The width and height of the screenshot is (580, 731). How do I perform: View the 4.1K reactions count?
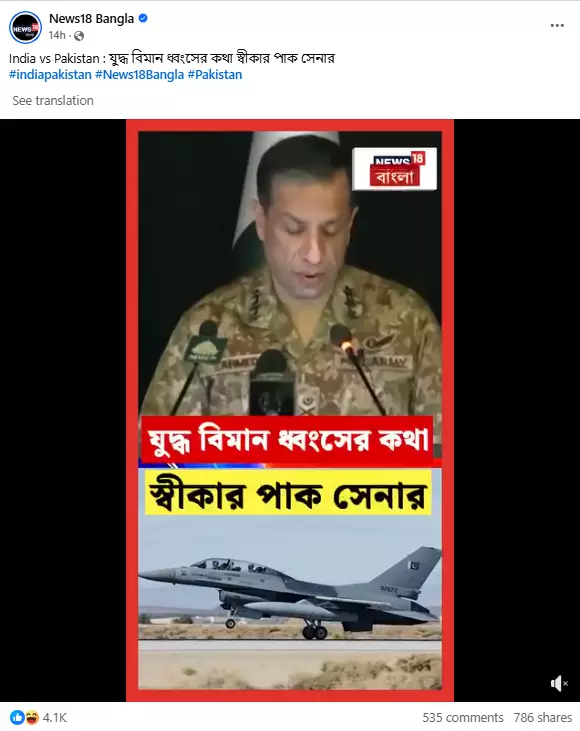click(x=55, y=717)
